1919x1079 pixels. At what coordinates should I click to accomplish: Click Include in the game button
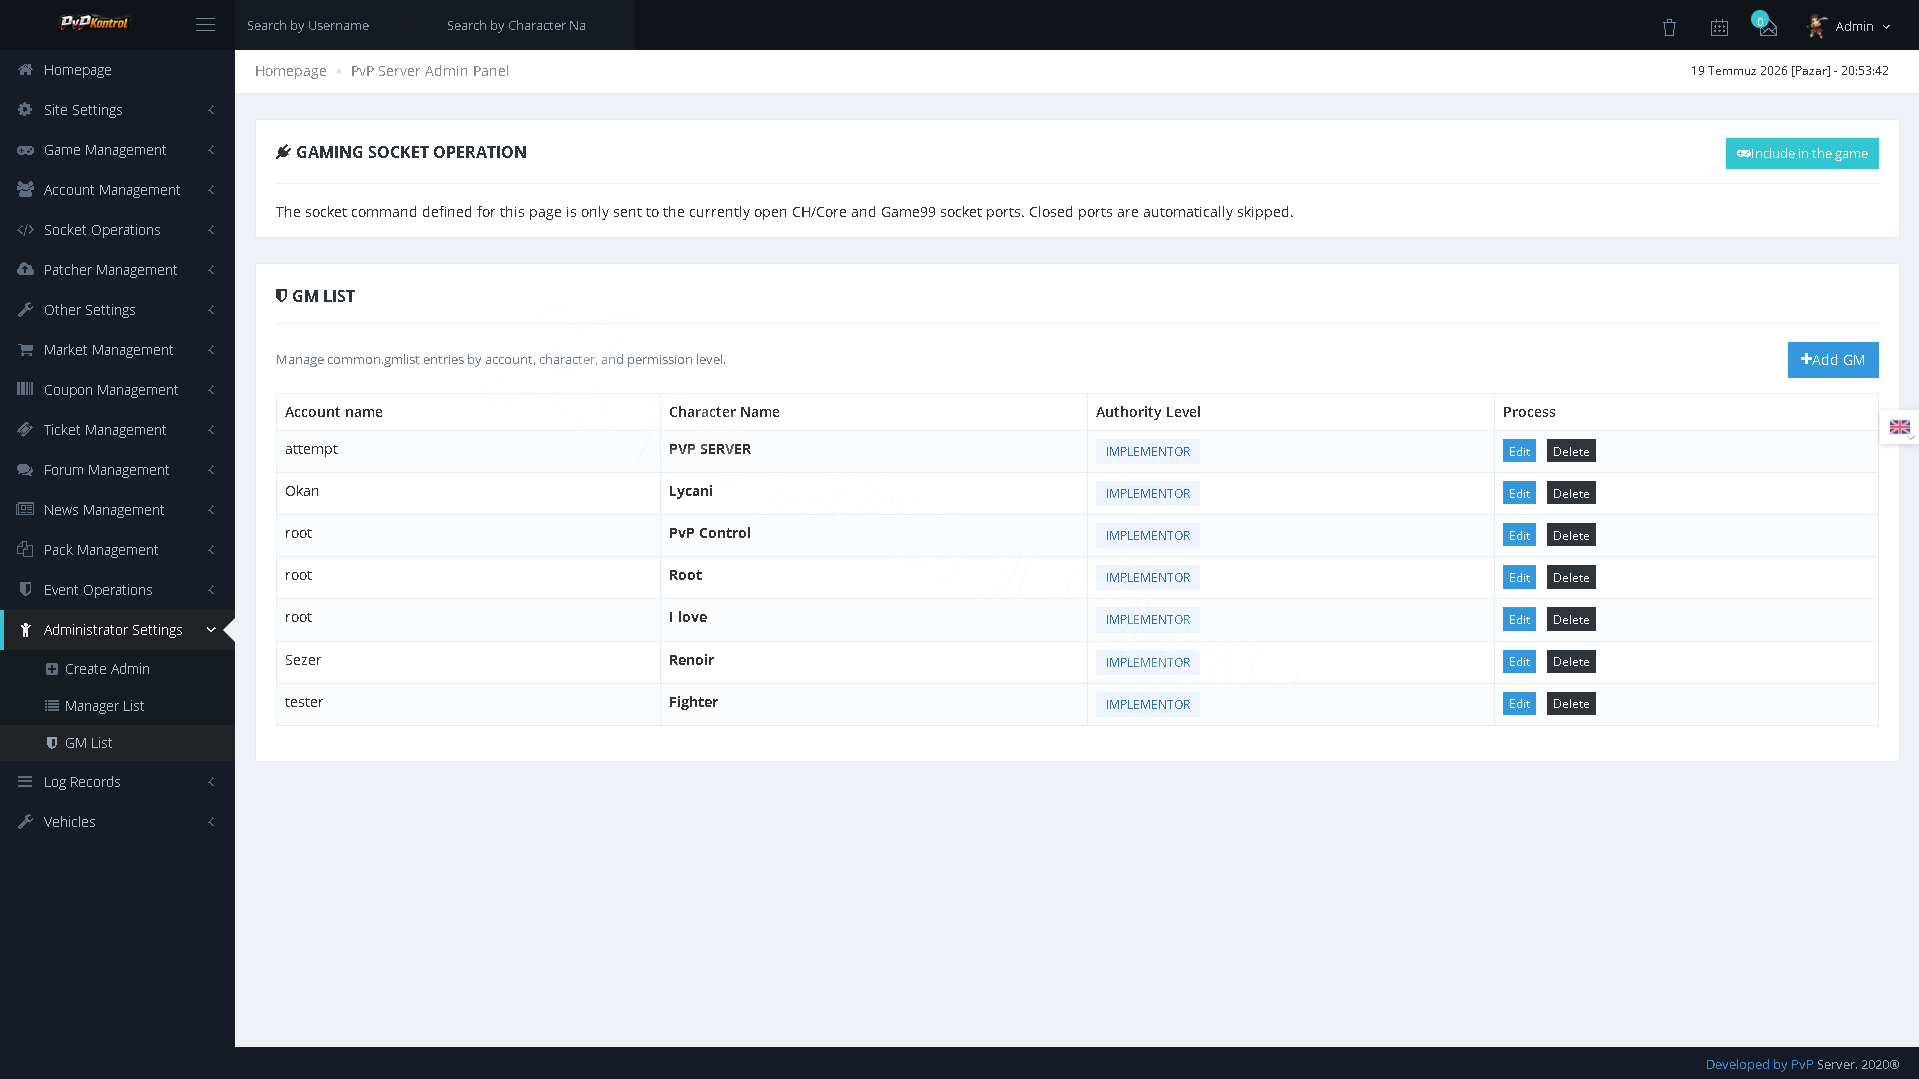click(1802, 153)
